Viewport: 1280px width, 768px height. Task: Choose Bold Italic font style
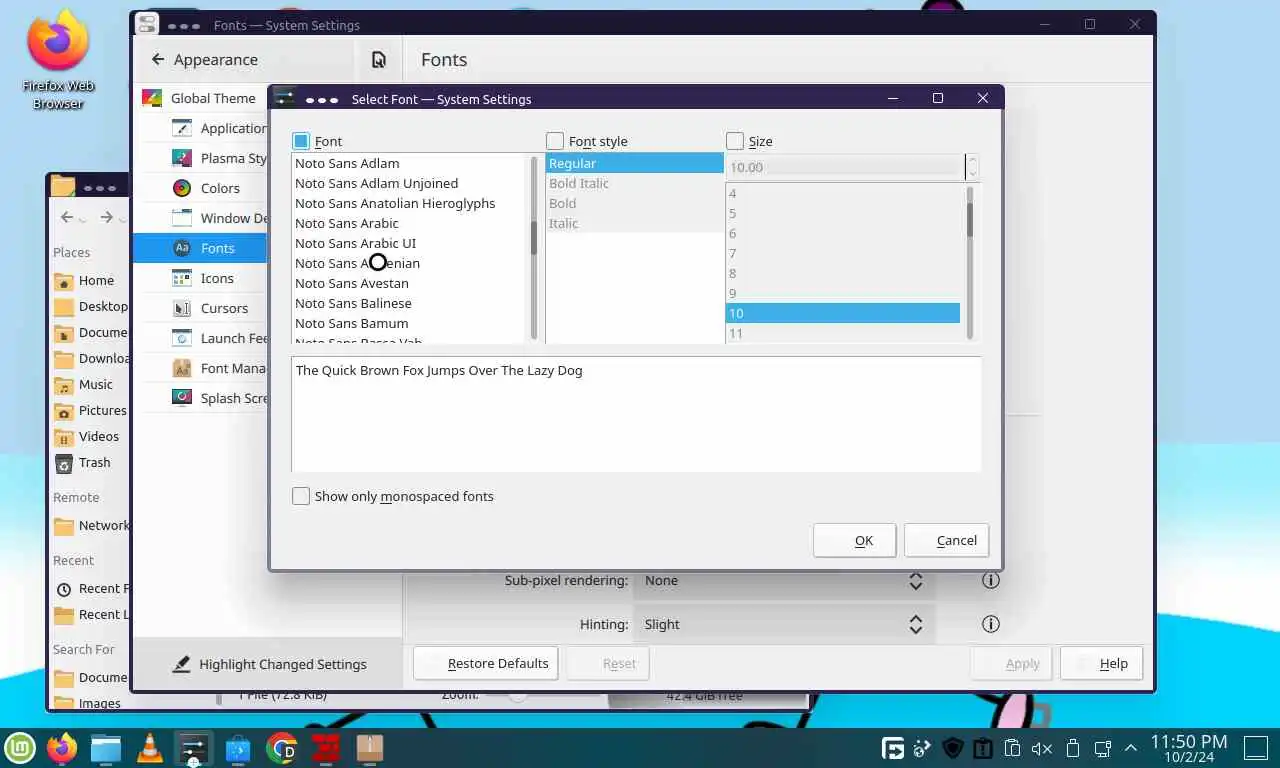point(634,183)
